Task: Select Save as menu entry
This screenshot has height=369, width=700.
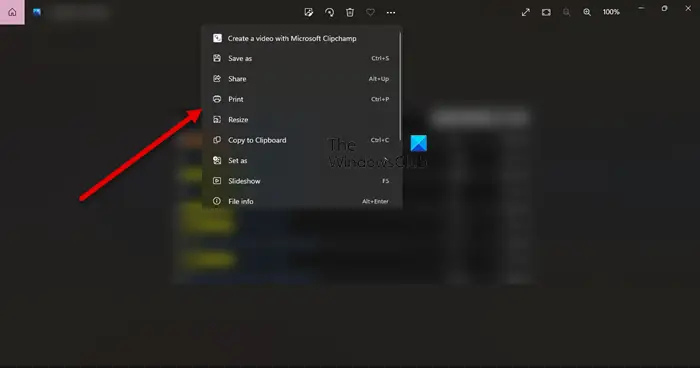Action: point(302,58)
